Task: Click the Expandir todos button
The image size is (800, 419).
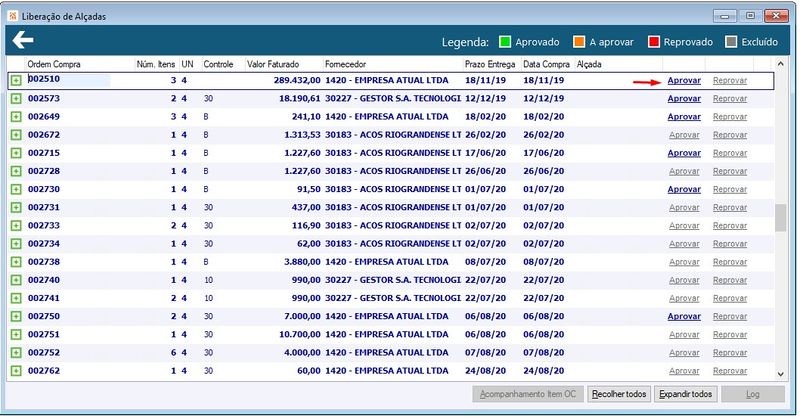Action: [x=685, y=394]
